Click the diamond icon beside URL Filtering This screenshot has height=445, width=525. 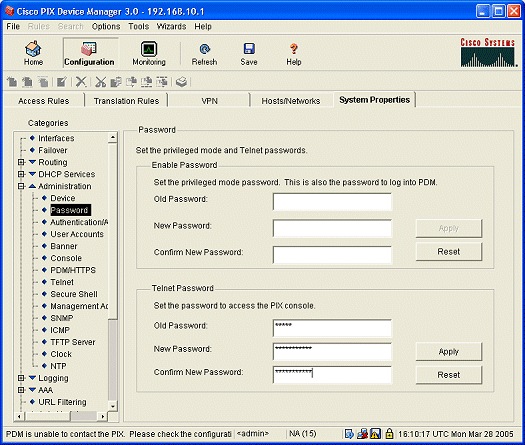pos(32,402)
